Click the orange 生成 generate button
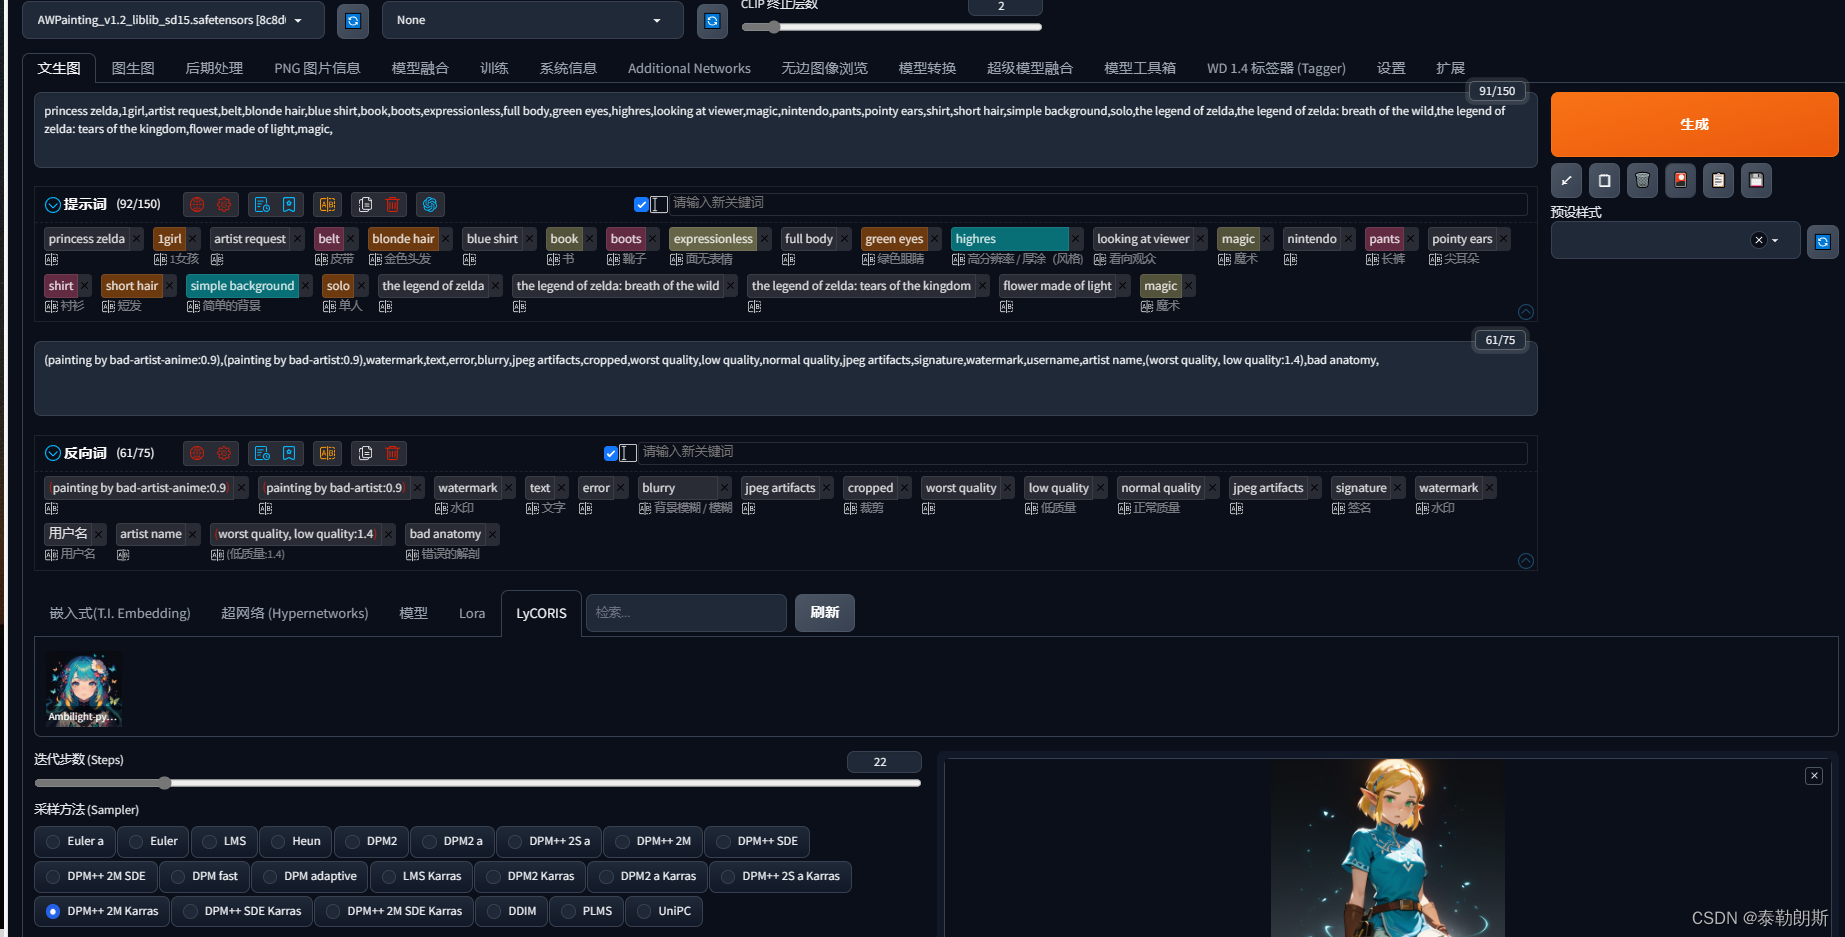 click(1694, 125)
